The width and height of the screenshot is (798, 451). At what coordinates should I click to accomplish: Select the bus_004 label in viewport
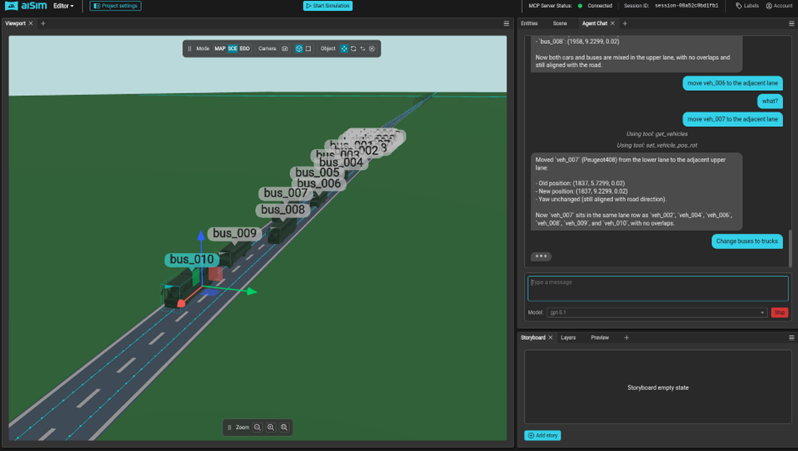tap(341, 162)
